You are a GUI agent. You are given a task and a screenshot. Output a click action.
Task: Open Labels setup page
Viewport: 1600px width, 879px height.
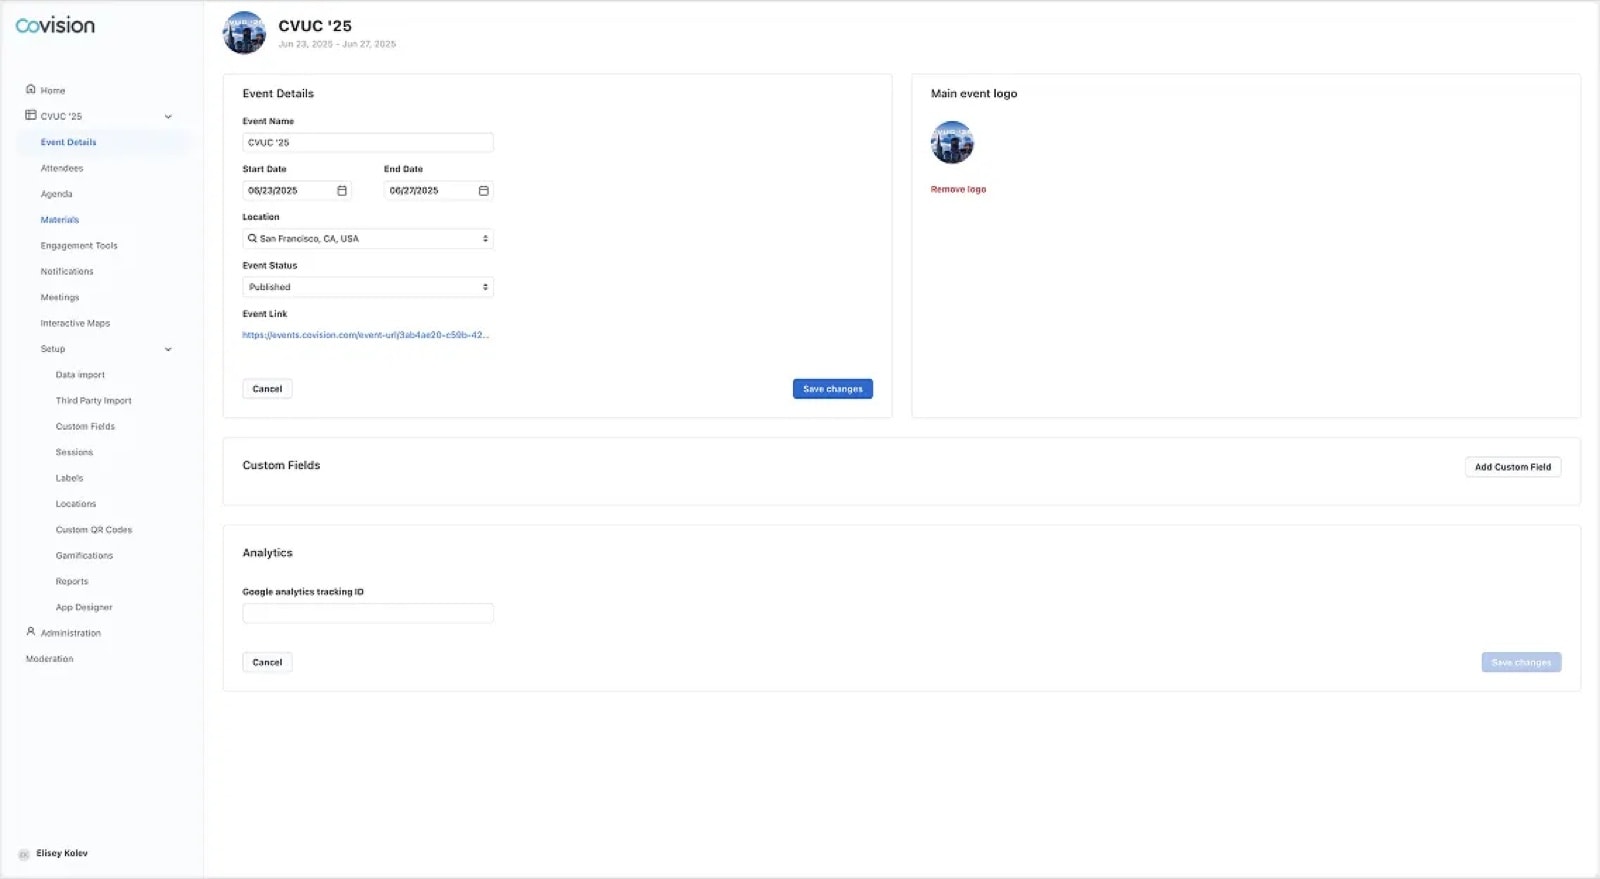[x=70, y=478]
